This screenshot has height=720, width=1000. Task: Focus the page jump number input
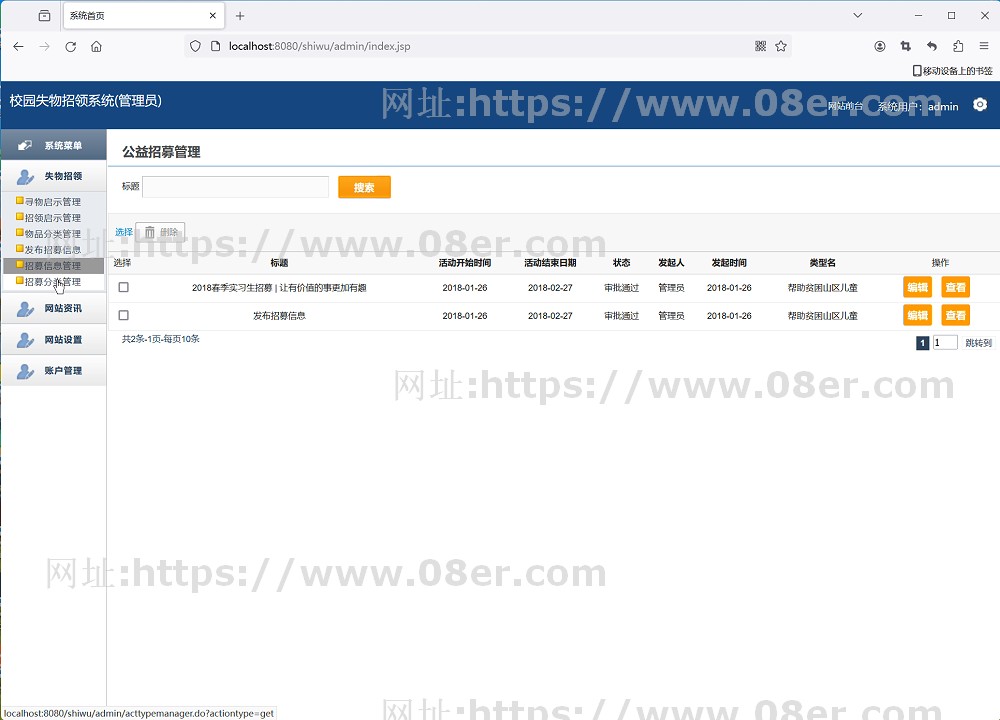pos(945,342)
